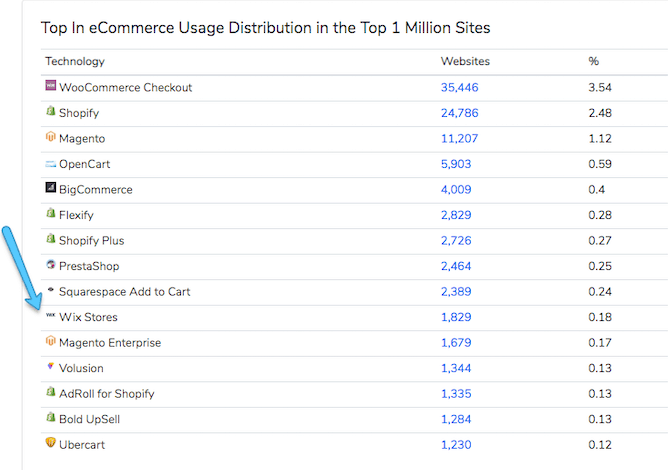Click the 0.28 percentage value

pyautogui.click(x=600, y=215)
